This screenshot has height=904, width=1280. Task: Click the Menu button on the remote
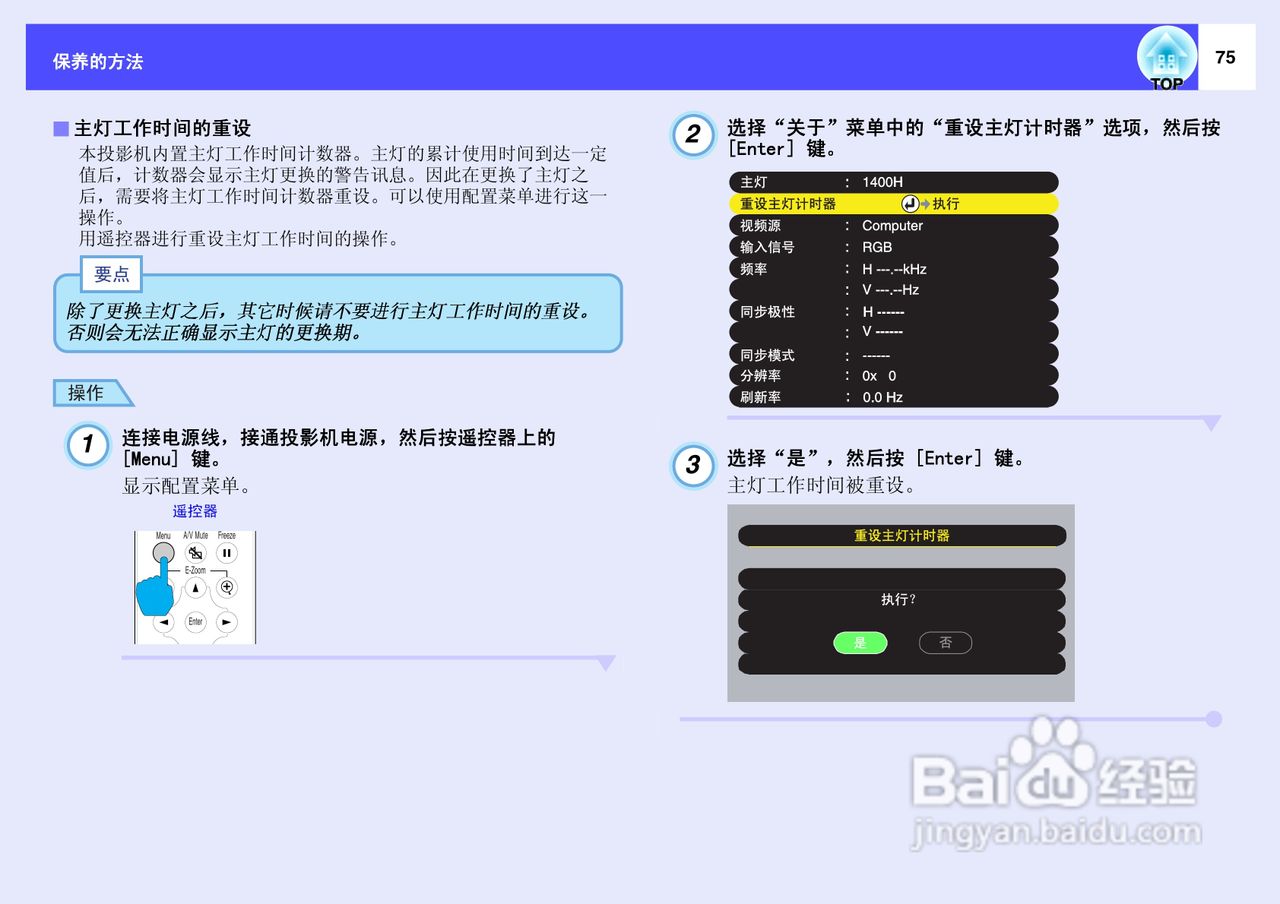[x=164, y=553]
